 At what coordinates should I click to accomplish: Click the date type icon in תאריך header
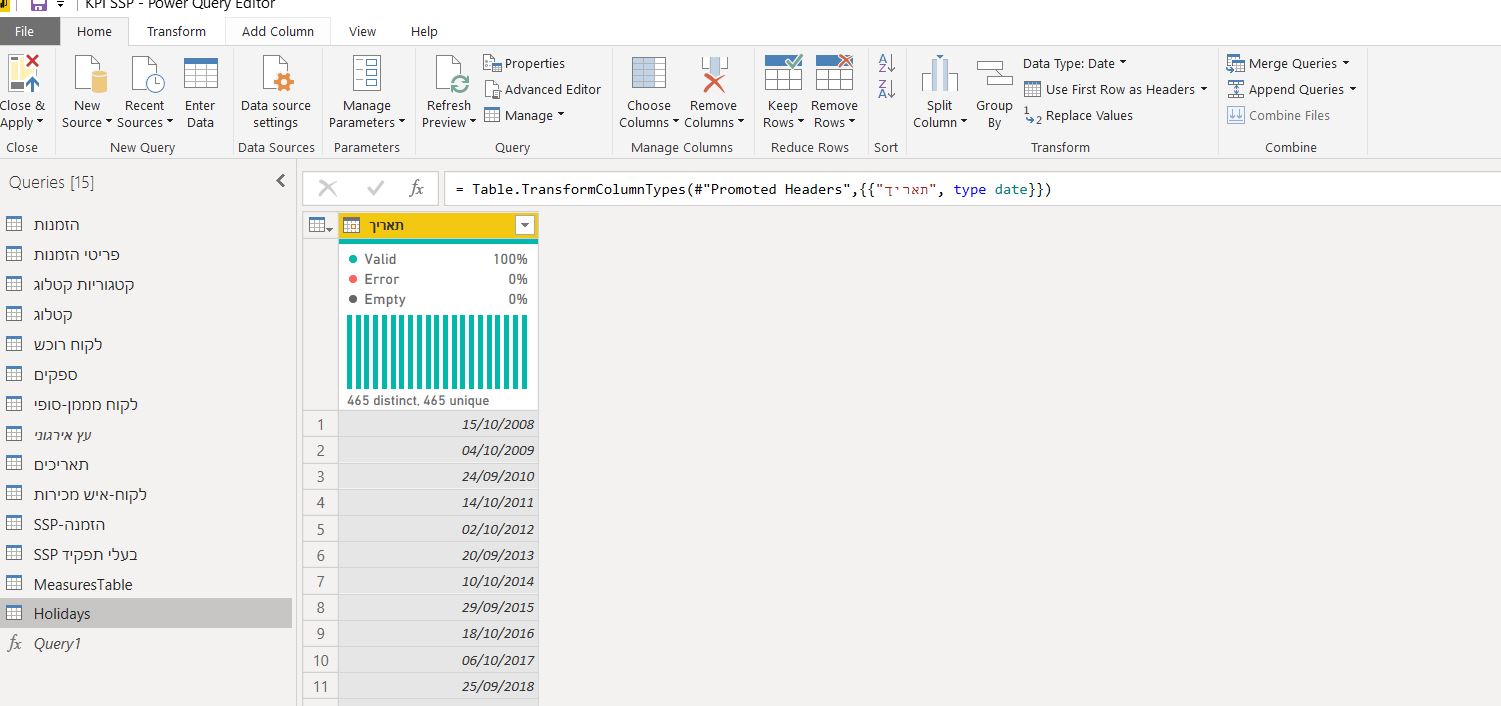352,226
